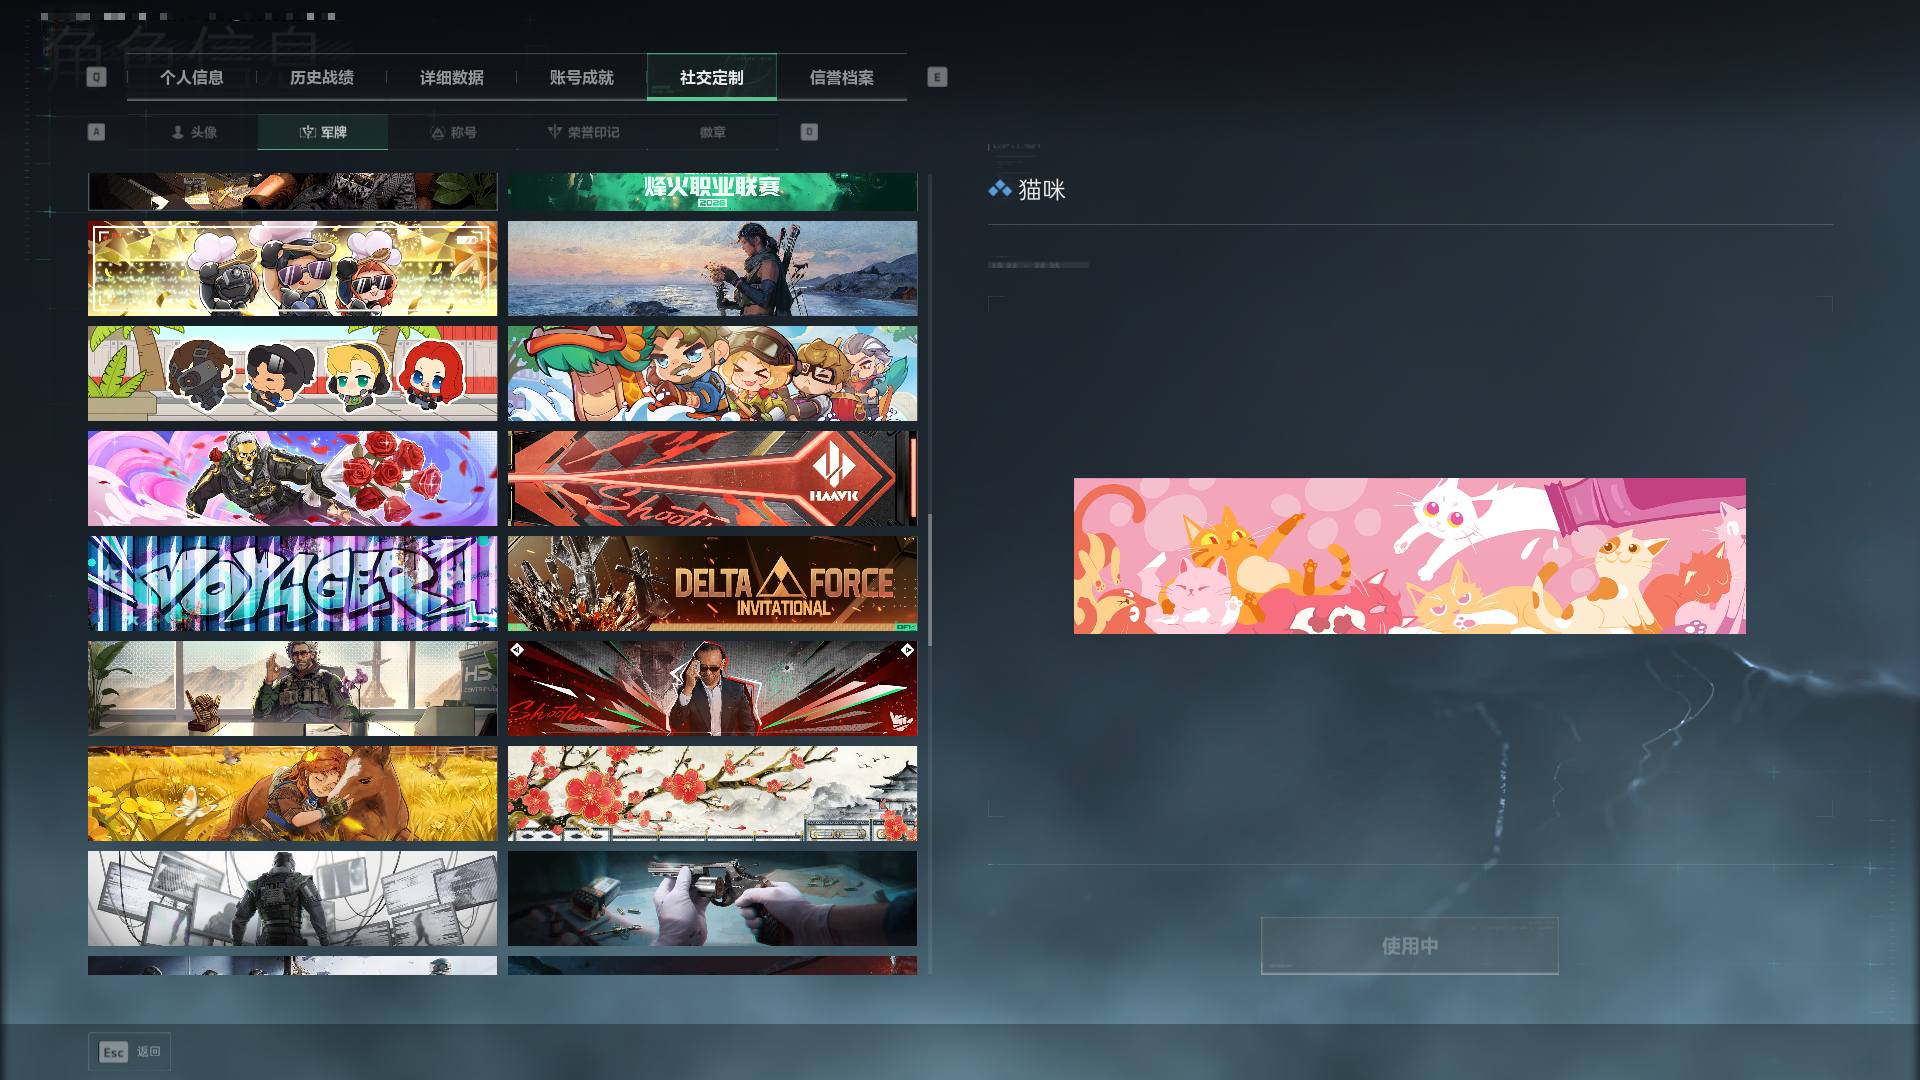The height and width of the screenshot is (1080, 1920).
Task: Open the 详细数据 tab
Action: click(x=451, y=77)
